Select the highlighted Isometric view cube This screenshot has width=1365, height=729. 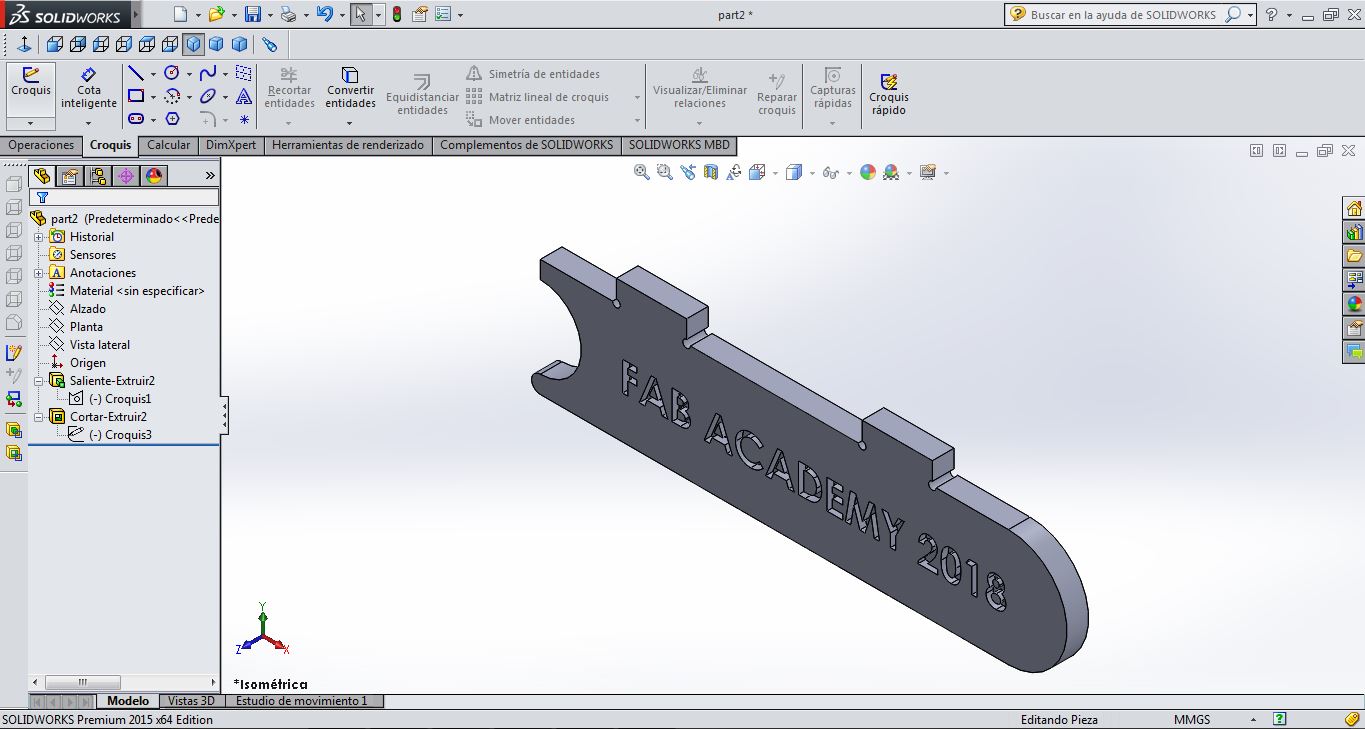pos(193,44)
